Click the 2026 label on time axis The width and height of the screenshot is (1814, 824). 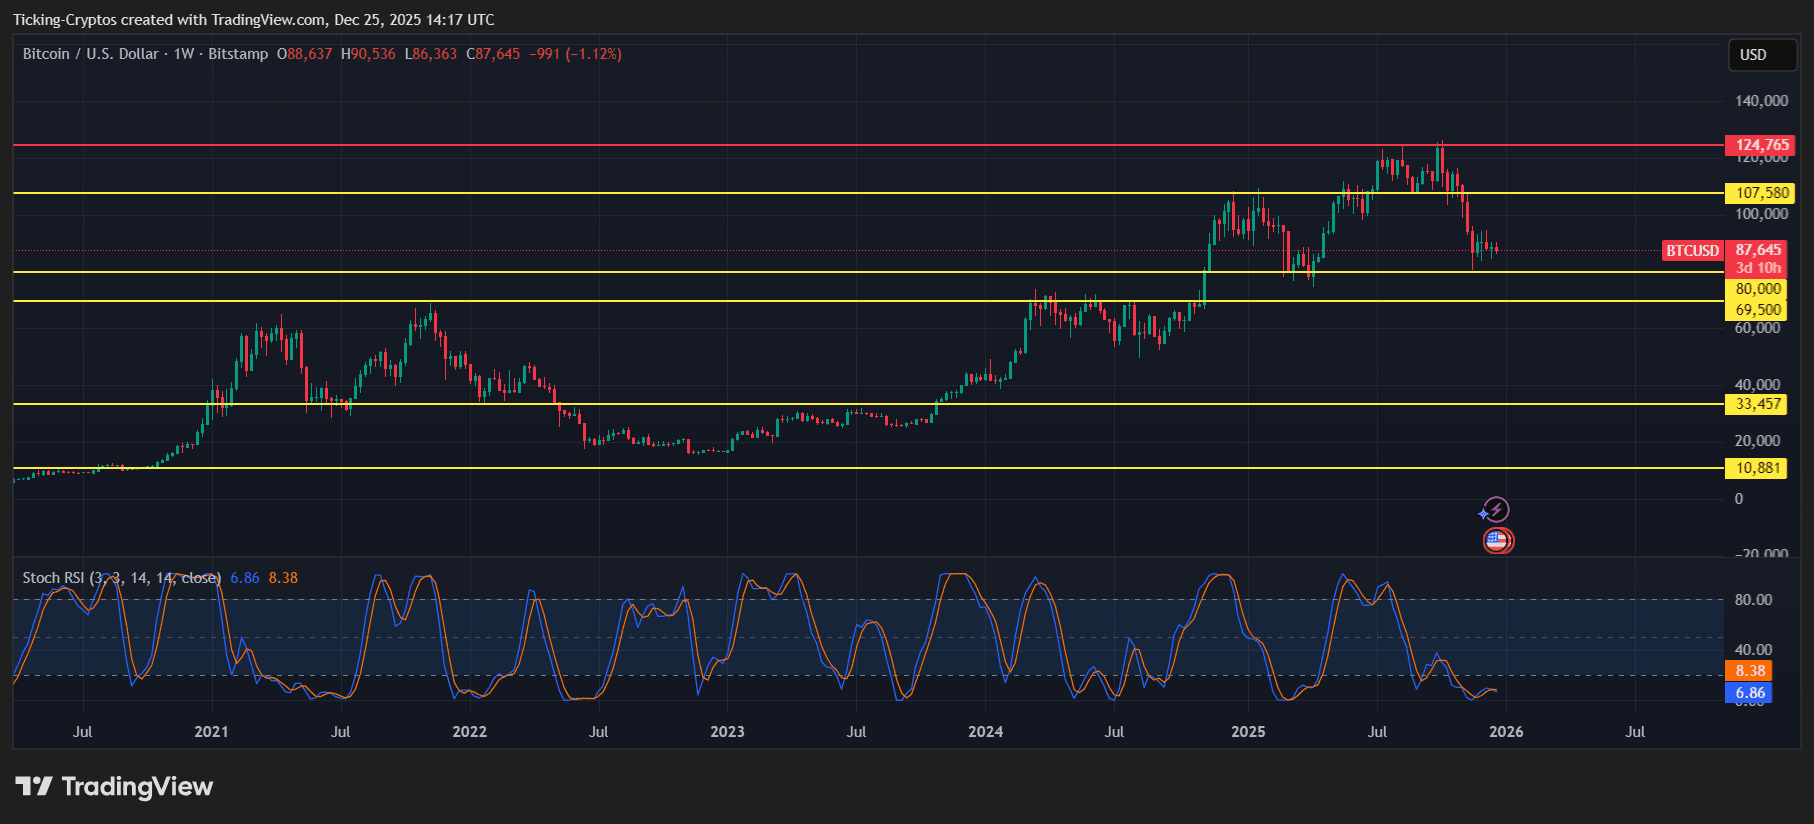tap(1506, 732)
